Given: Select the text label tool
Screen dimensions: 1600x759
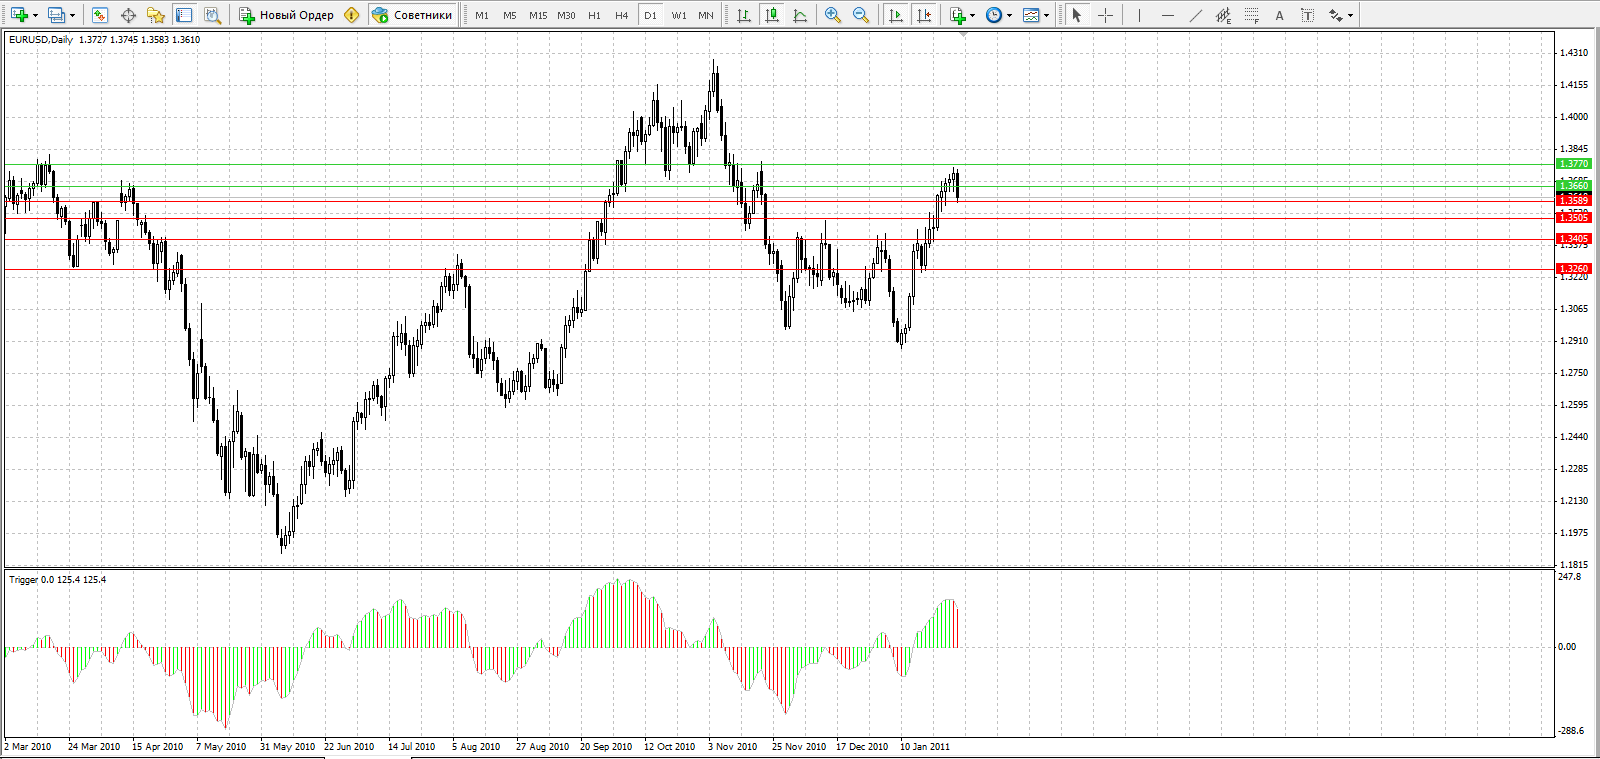Looking at the screenshot, I should [x=1307, y=15].
